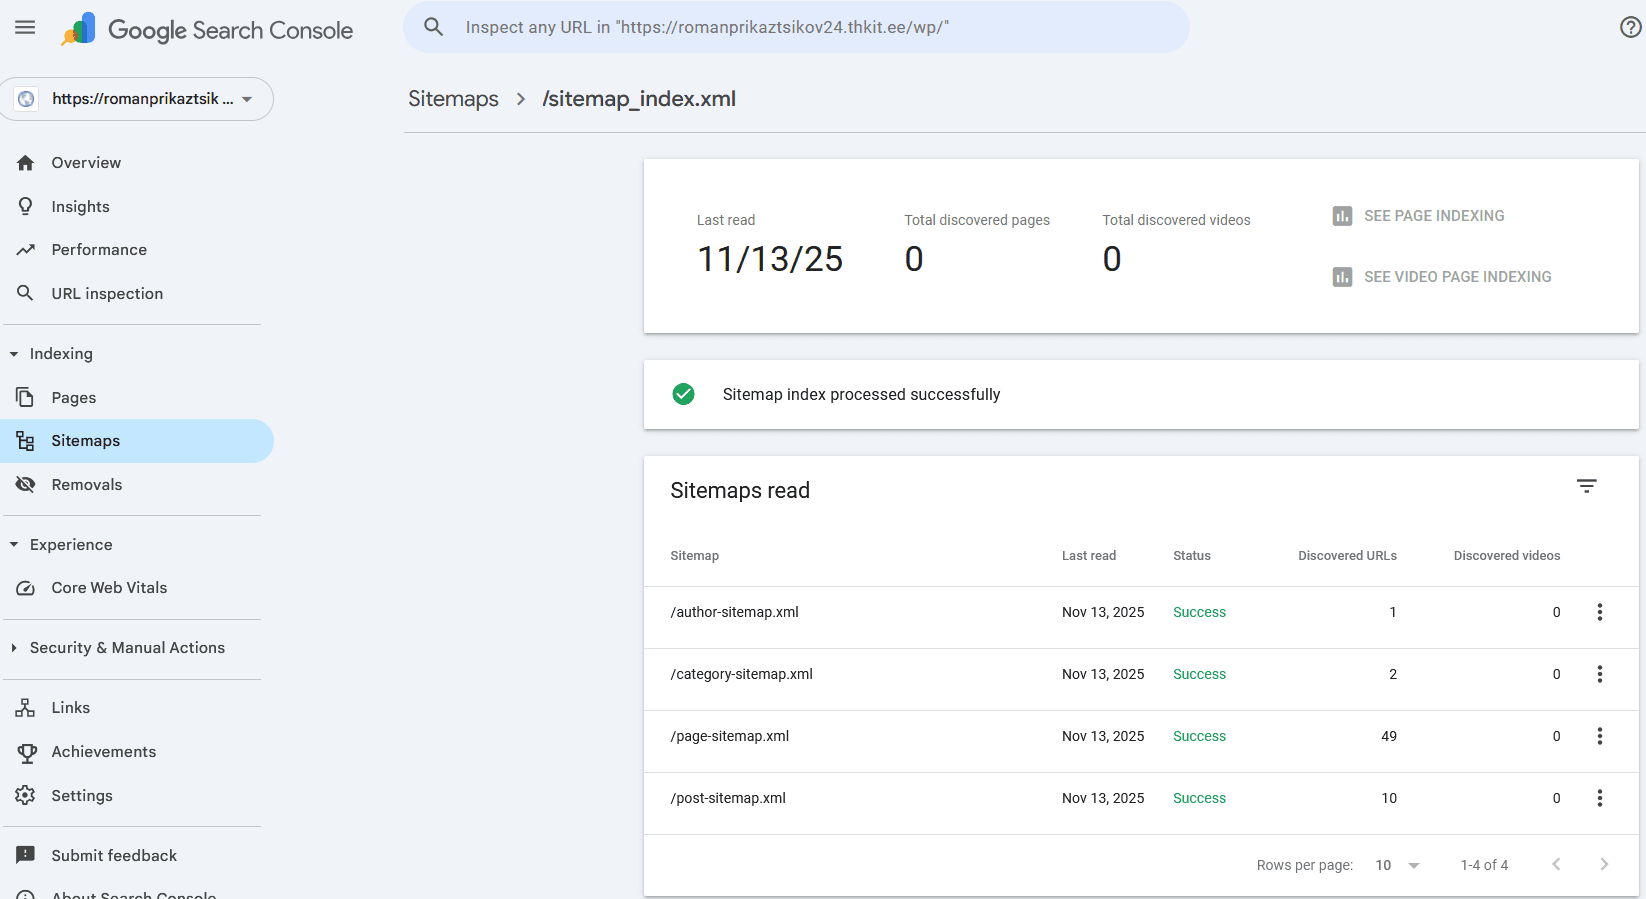Open filter icon in Sitemaps read

click(x=1586, y=486)
